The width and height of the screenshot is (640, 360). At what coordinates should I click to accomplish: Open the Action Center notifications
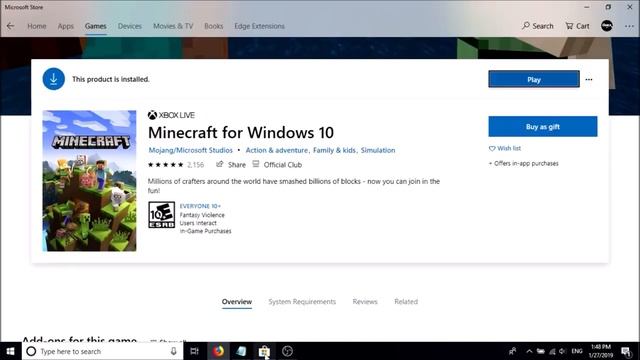[x=627, y=351]
